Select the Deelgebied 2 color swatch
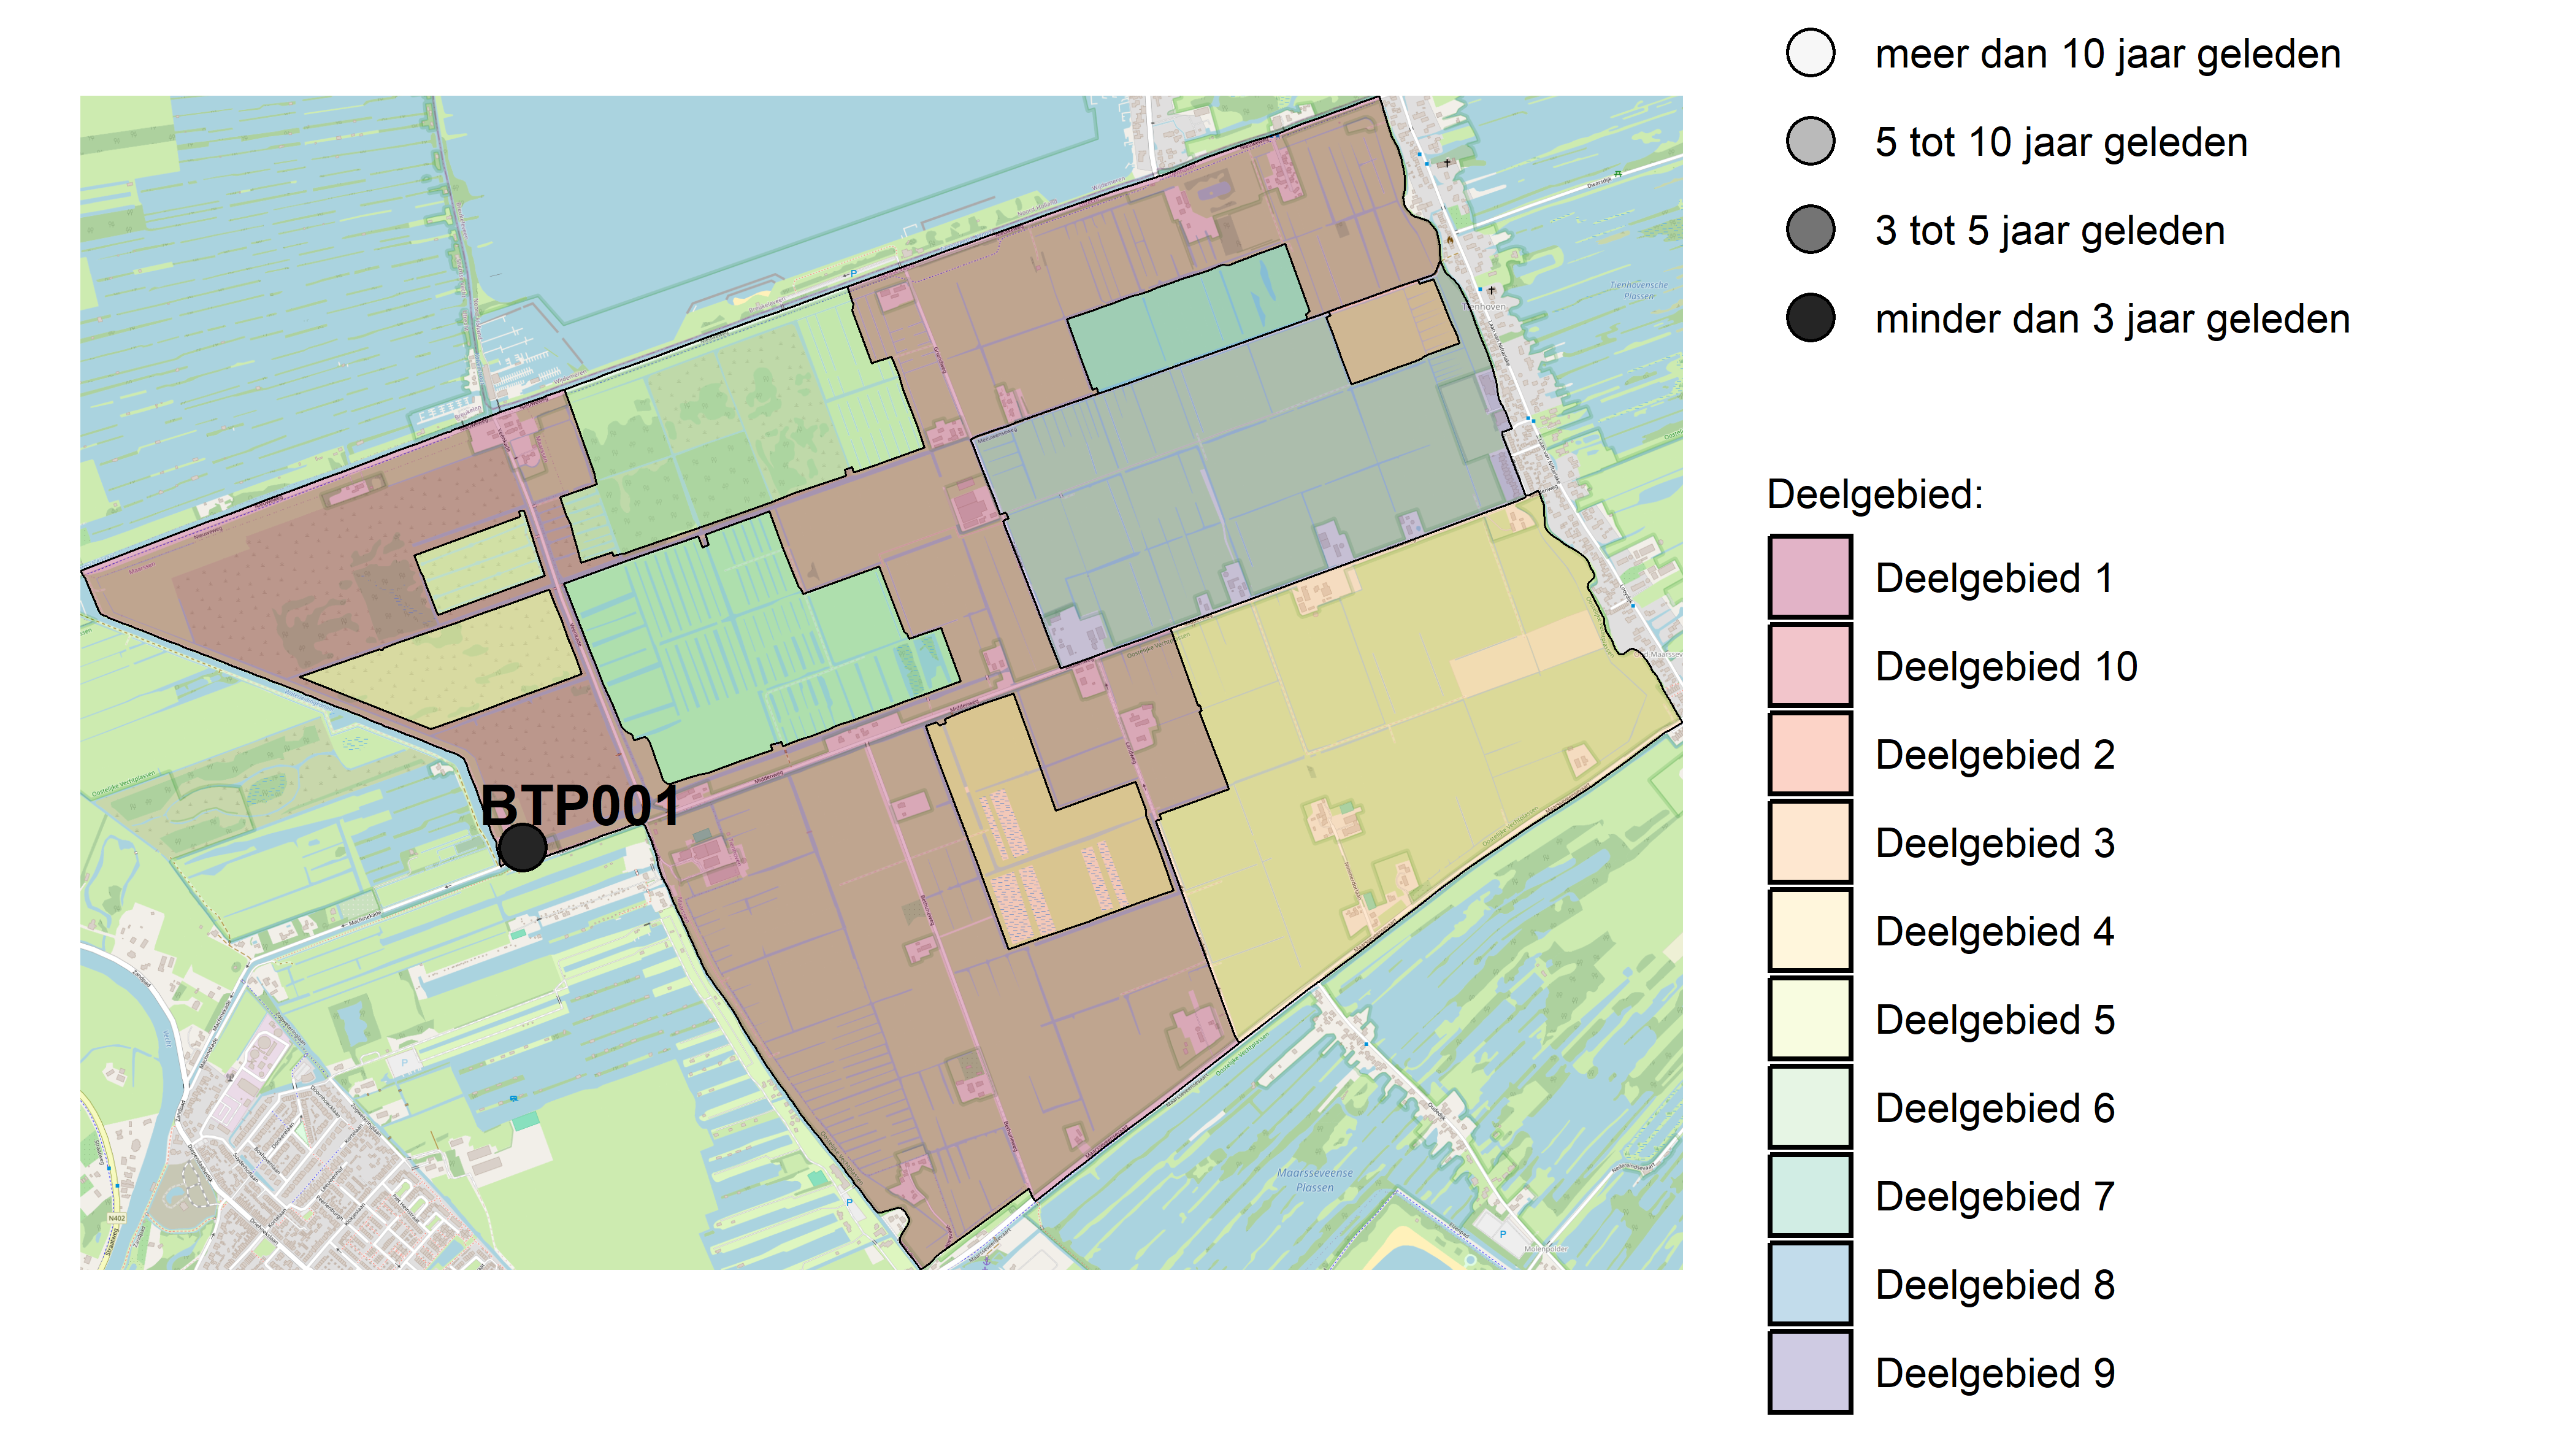The width and height of the screenshot is (2576, 1446). click(1810, 754)
